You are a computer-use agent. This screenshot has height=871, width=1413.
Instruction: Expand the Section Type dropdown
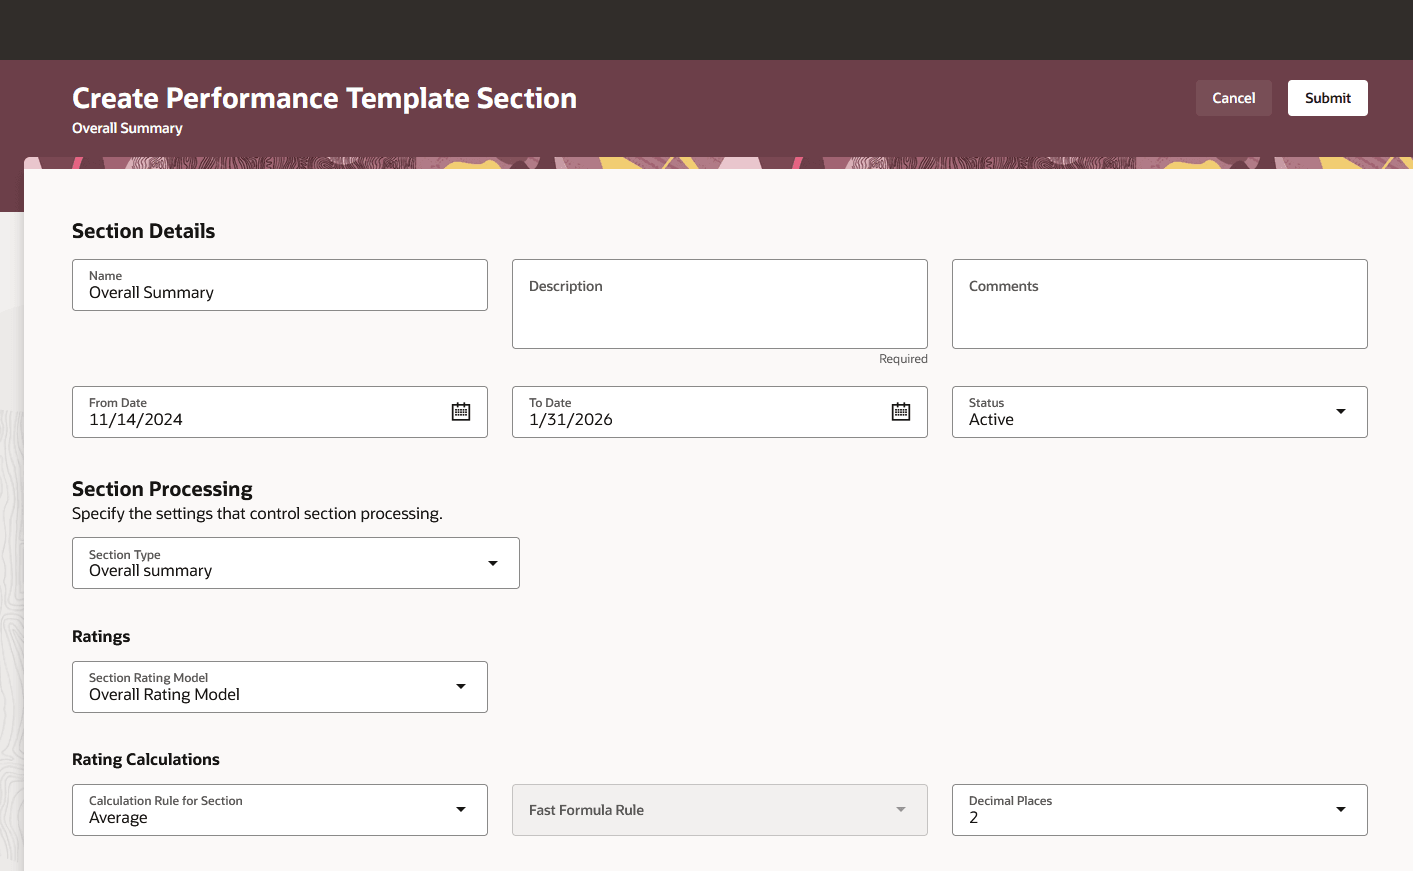493,563
